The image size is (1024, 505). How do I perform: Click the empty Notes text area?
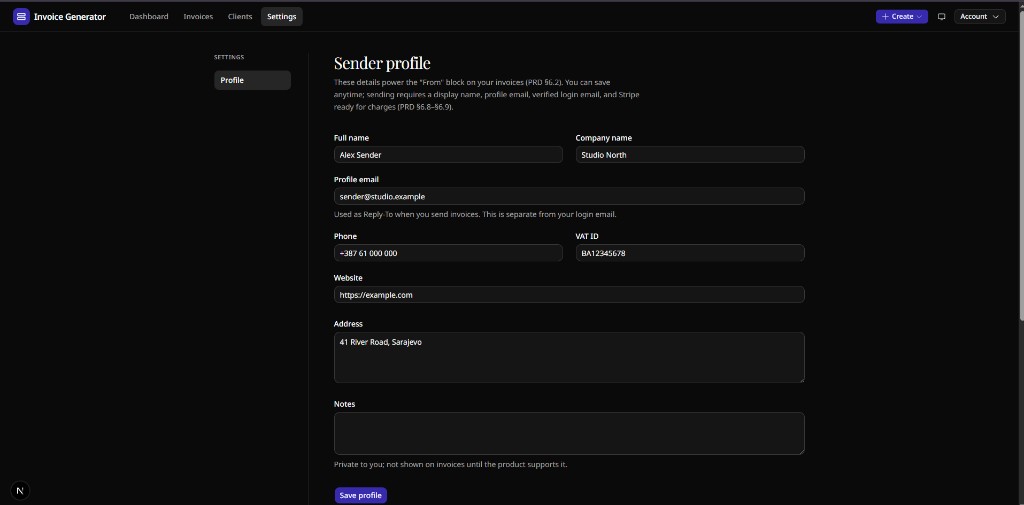[x=569, y=433]
